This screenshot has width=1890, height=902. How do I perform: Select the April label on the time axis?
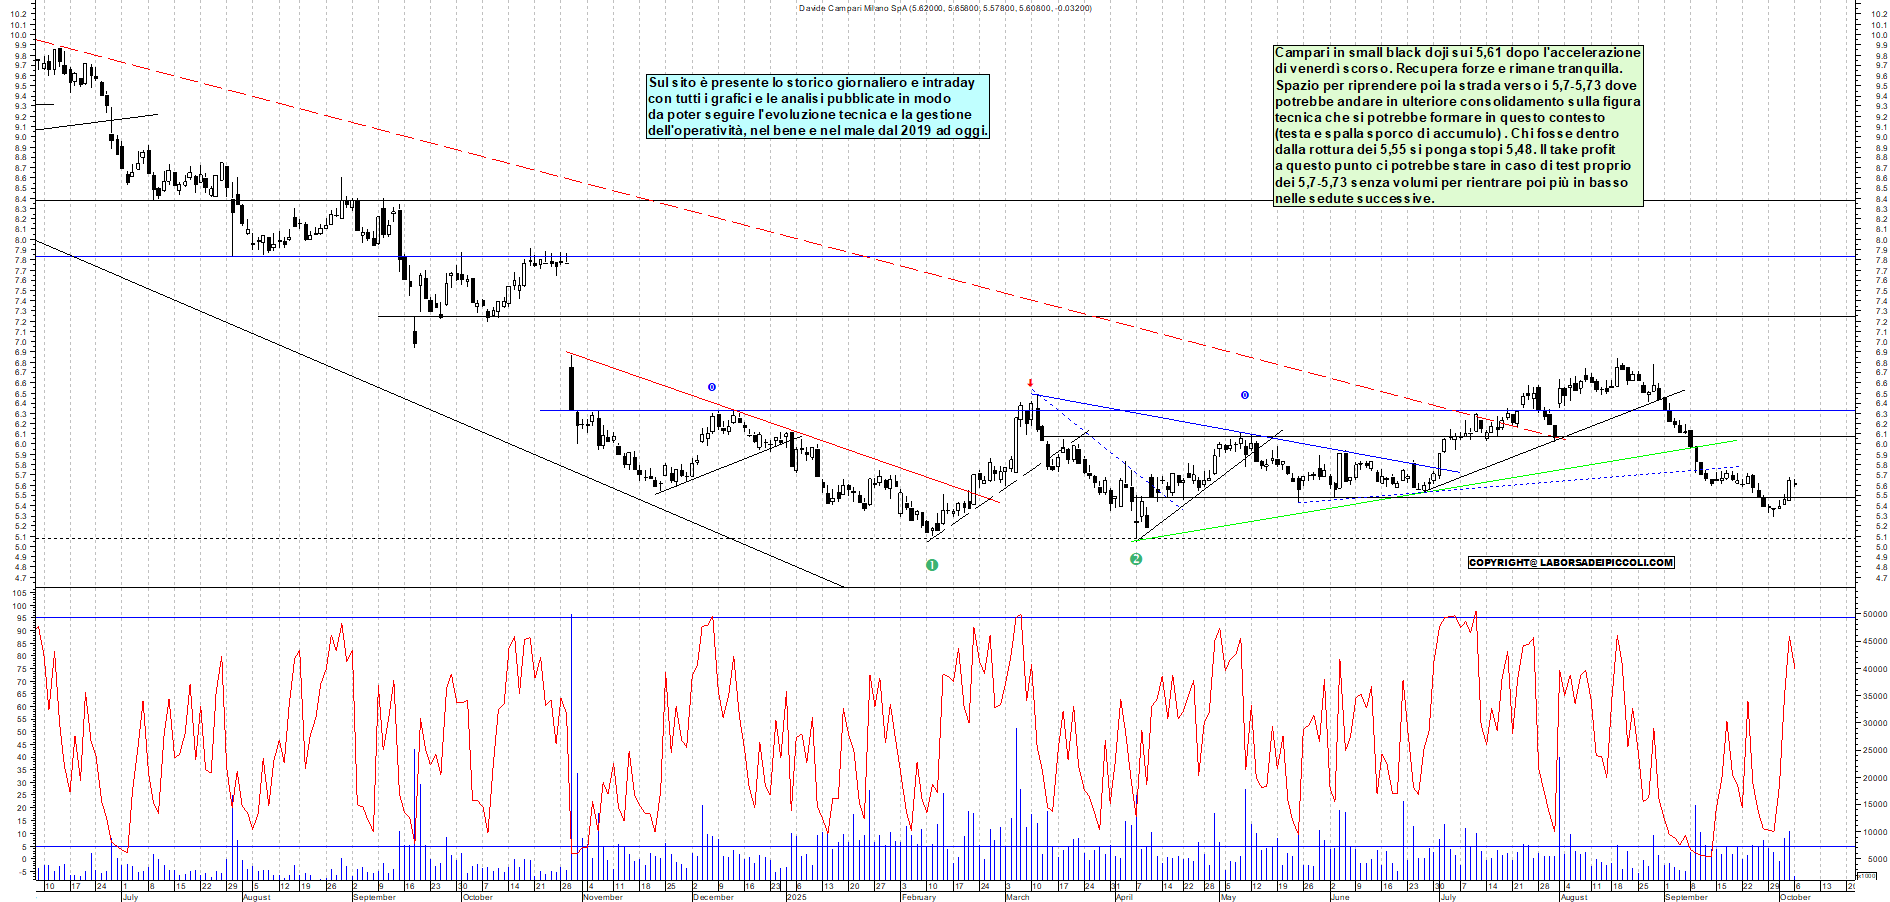(x=1124, y=897)
